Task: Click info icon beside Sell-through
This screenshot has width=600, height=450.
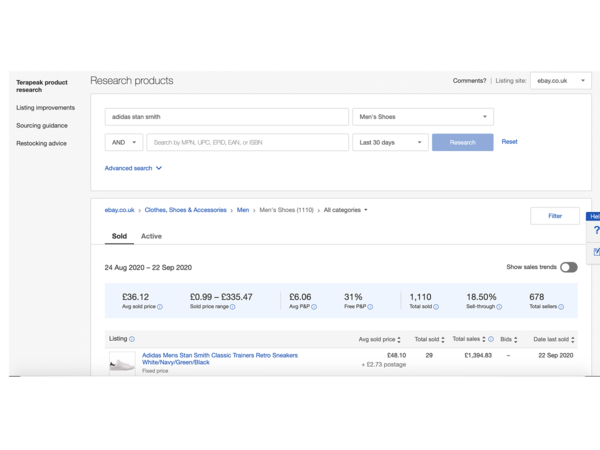Action: pyautogui.click(x=499, y=307)
